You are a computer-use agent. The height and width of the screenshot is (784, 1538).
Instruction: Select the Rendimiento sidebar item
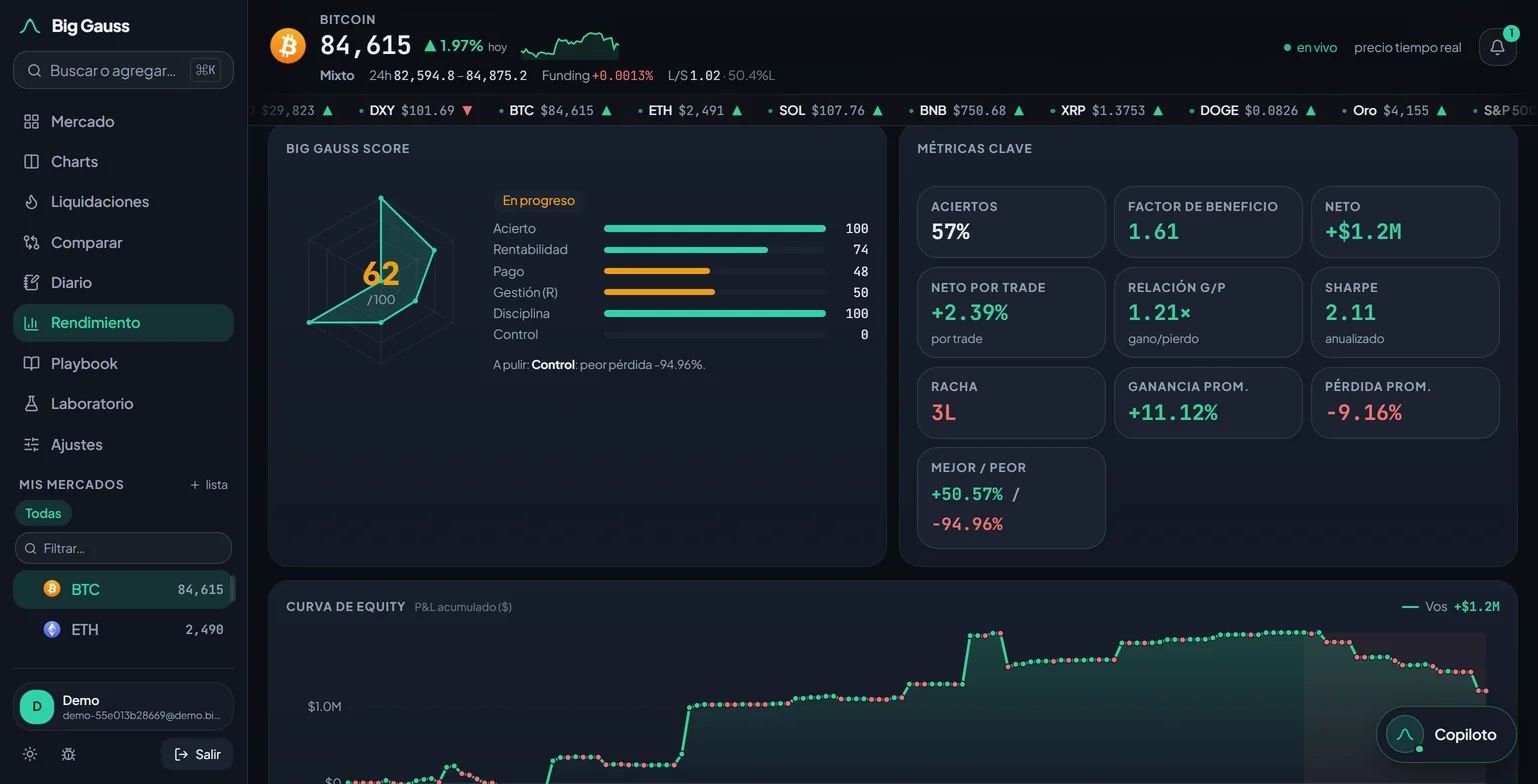pos(123,323)
